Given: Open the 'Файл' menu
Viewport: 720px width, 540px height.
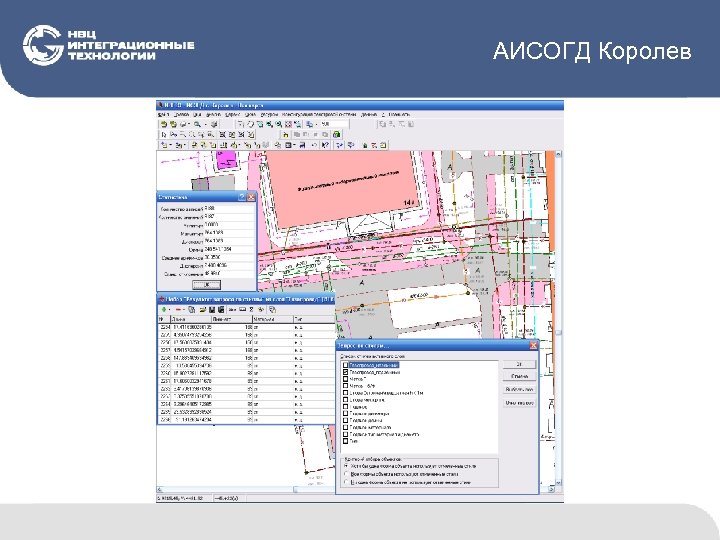Looking at the screenshot, I should pyautogui.click(x=163, y=114).
